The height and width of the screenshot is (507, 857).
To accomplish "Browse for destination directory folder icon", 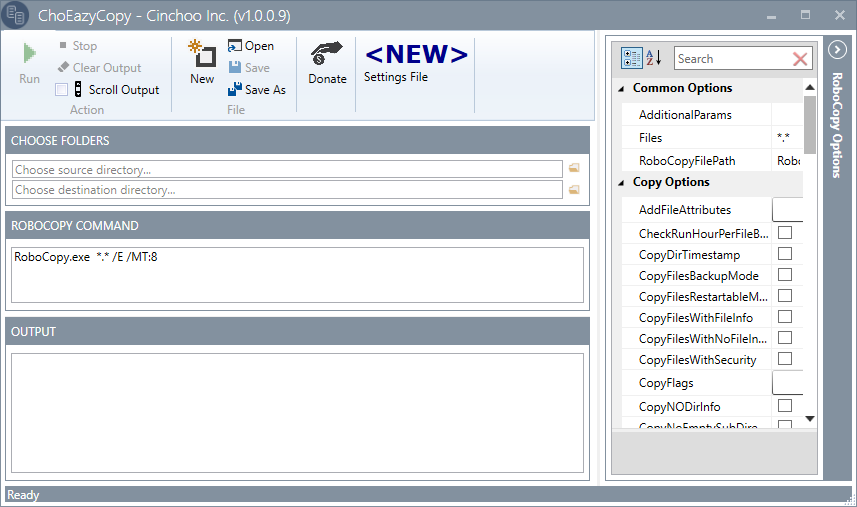I will click(574, 190).
